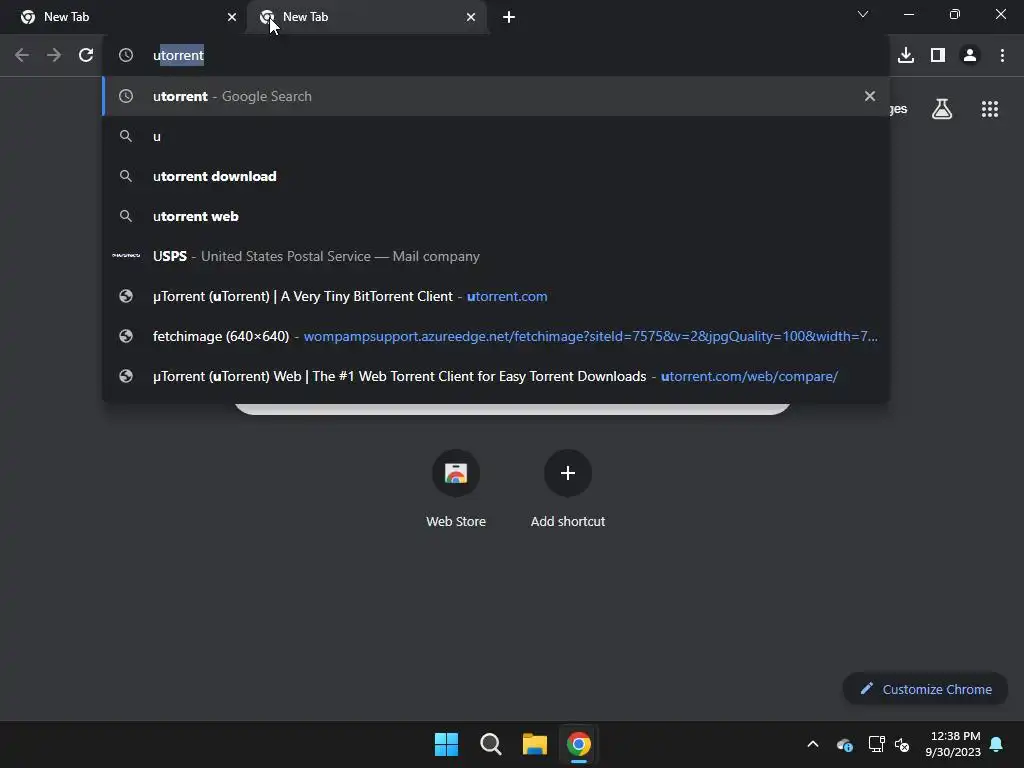1024x768 pixels.
Task: Click the Chrome taskbar icon
Action: tap(579, 744)
